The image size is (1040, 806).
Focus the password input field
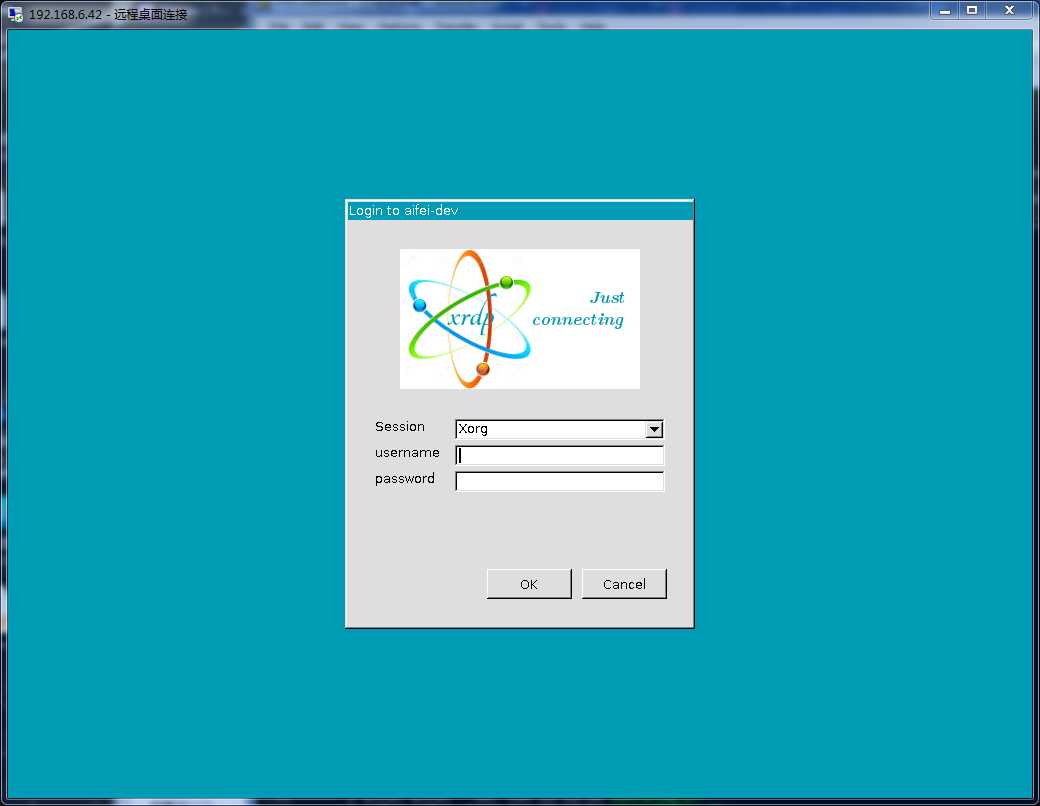[559, 481]
